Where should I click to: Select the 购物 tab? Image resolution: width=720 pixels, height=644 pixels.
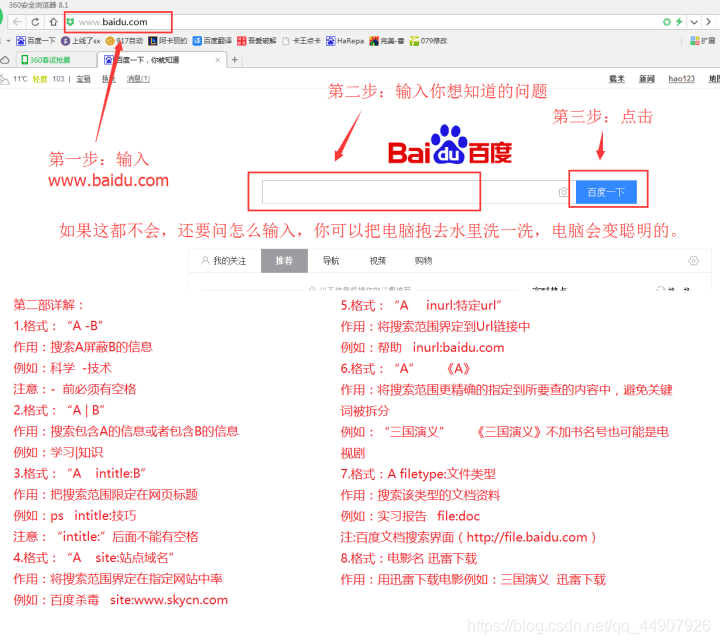423,261
